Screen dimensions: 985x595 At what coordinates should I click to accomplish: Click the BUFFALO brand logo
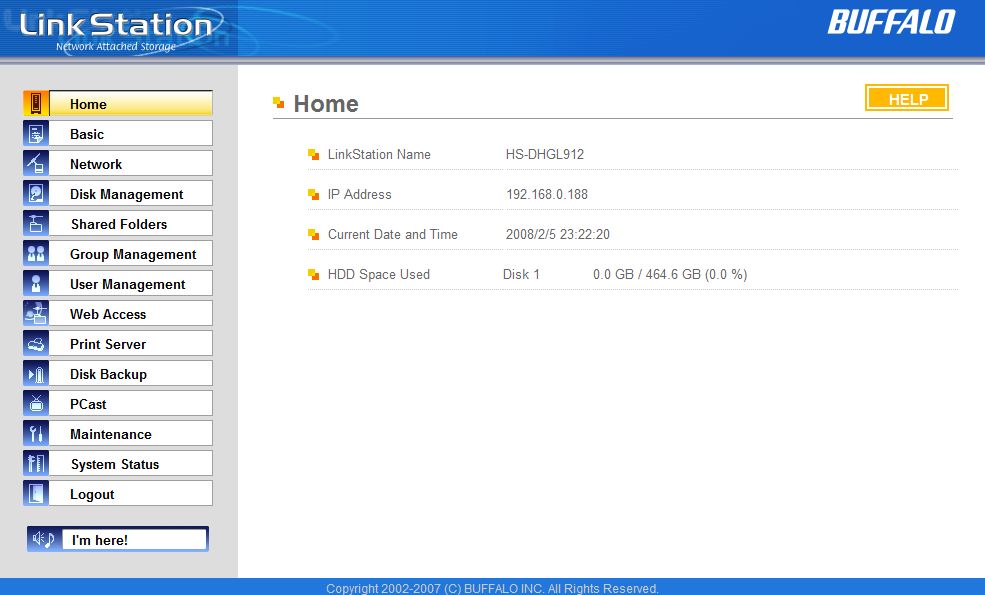[x=891, y=22]
